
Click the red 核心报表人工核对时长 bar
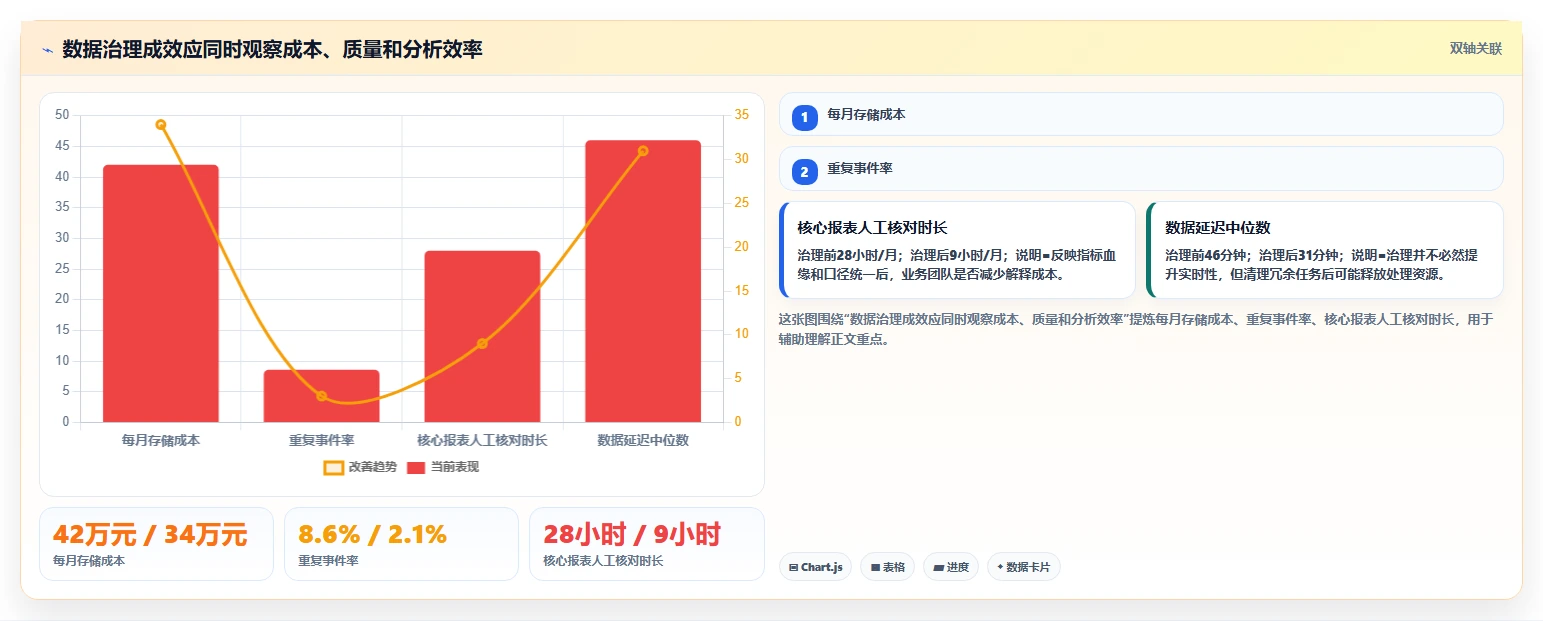482,337
